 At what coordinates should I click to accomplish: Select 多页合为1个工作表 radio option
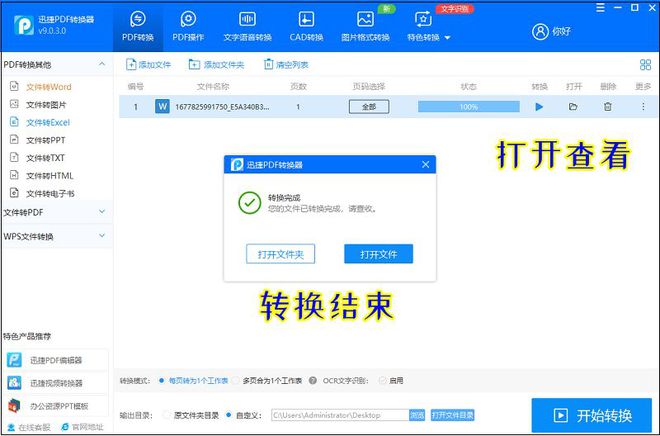[268, 380]
